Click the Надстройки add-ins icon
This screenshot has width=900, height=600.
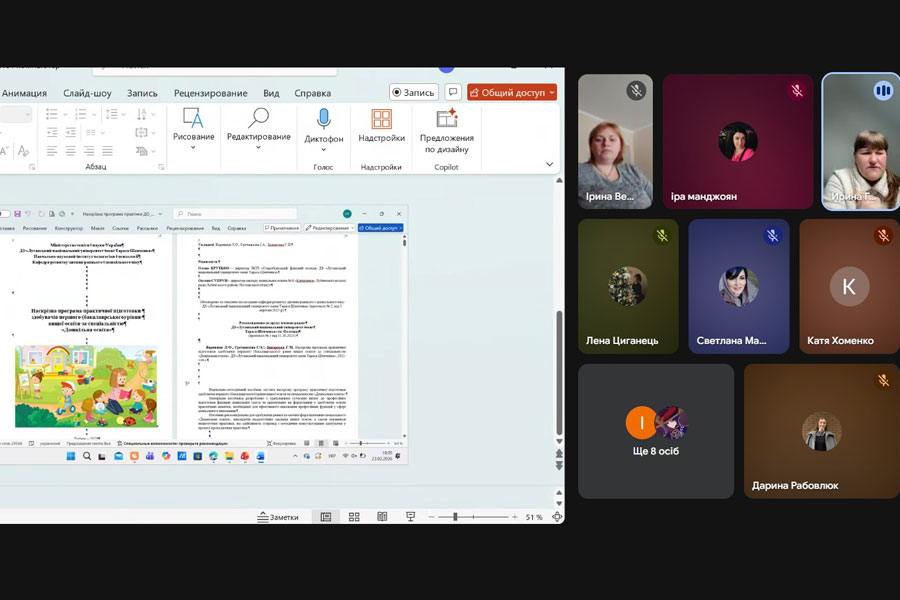(x=381, y=127)
